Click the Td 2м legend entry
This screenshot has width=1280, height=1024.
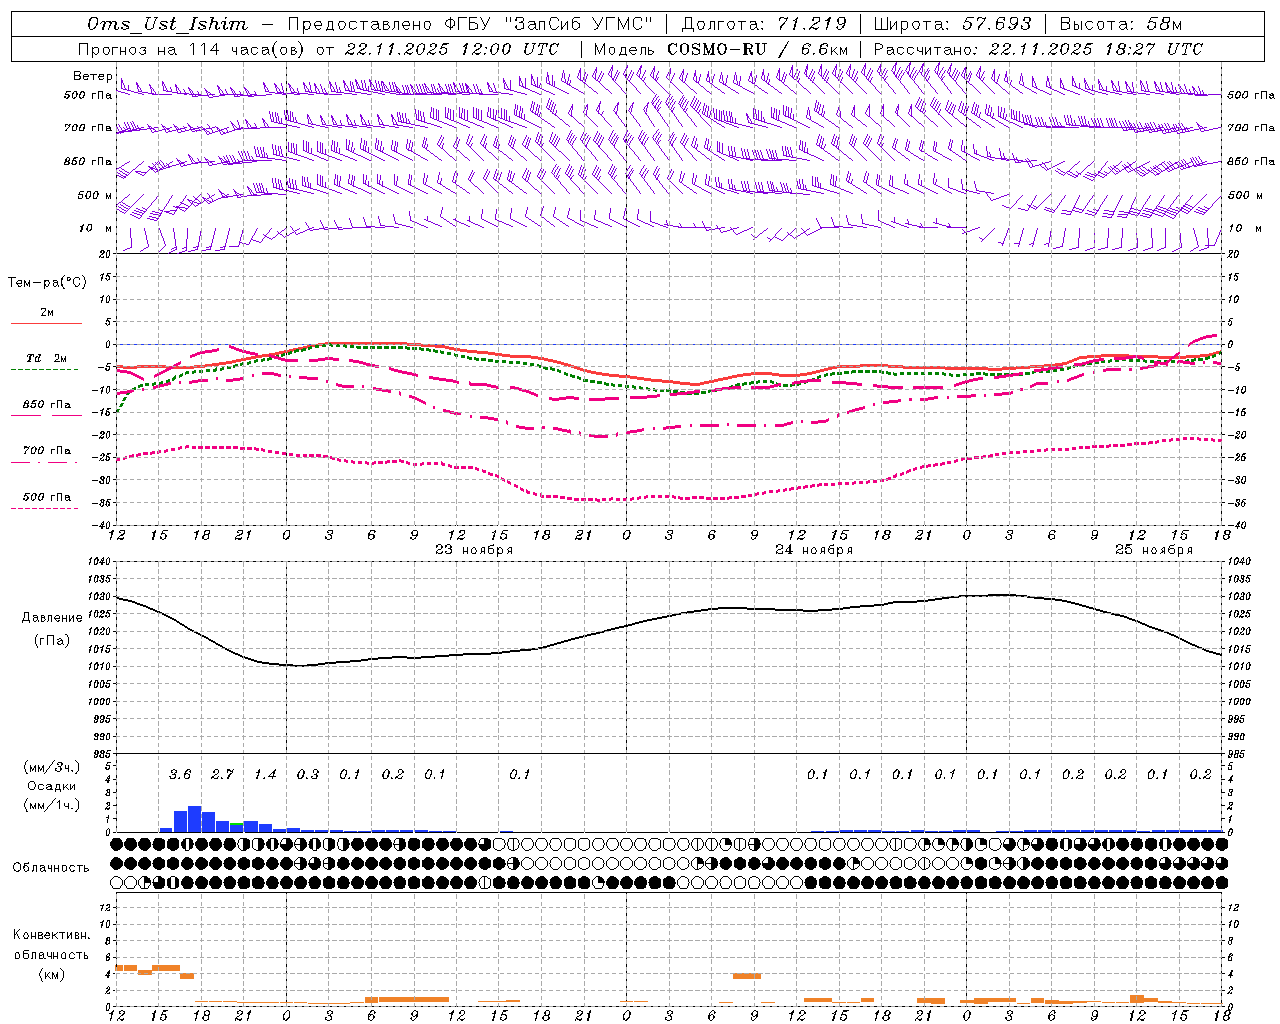[x=47, y=358]
